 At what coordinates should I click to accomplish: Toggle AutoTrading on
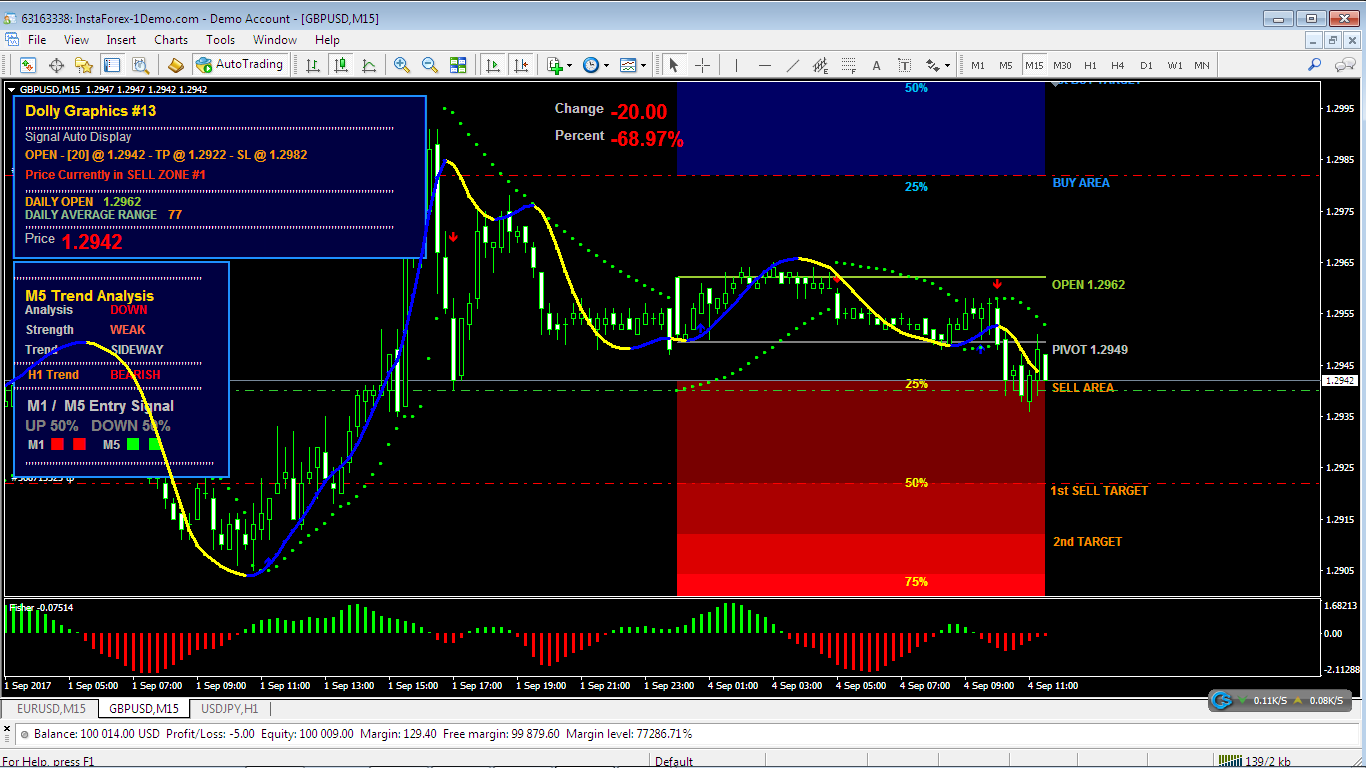(240, 65)
